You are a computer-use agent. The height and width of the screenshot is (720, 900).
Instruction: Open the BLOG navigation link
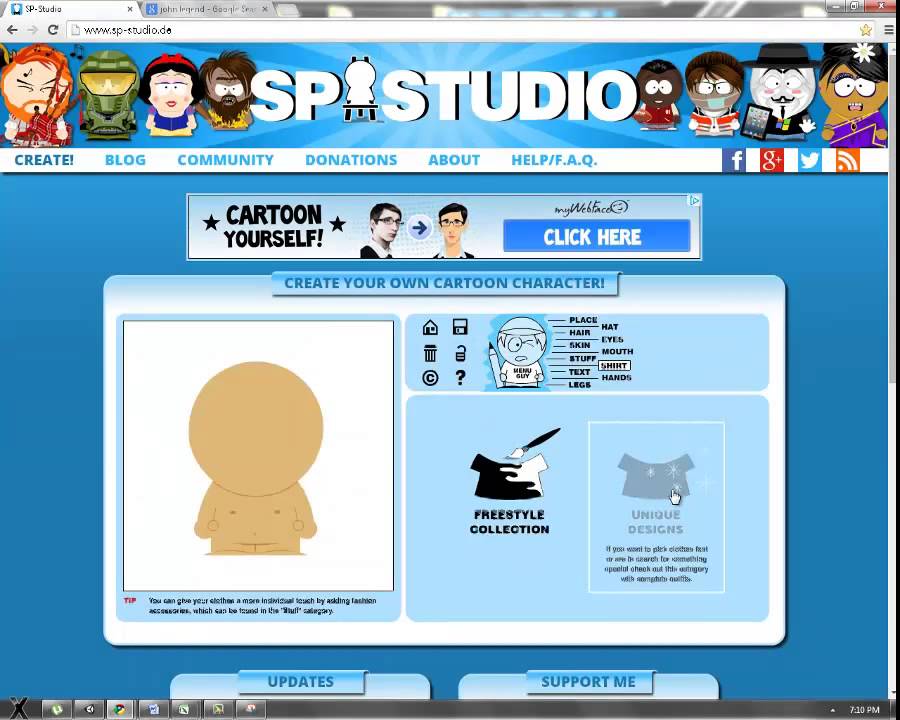click(x=125, y=160)
